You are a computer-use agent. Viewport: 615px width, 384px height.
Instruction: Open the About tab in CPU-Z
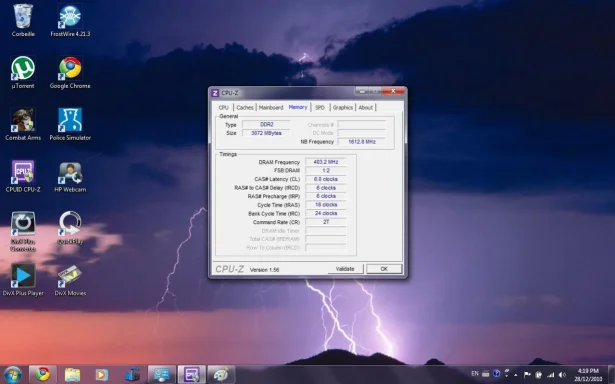(x=366, y=107)
